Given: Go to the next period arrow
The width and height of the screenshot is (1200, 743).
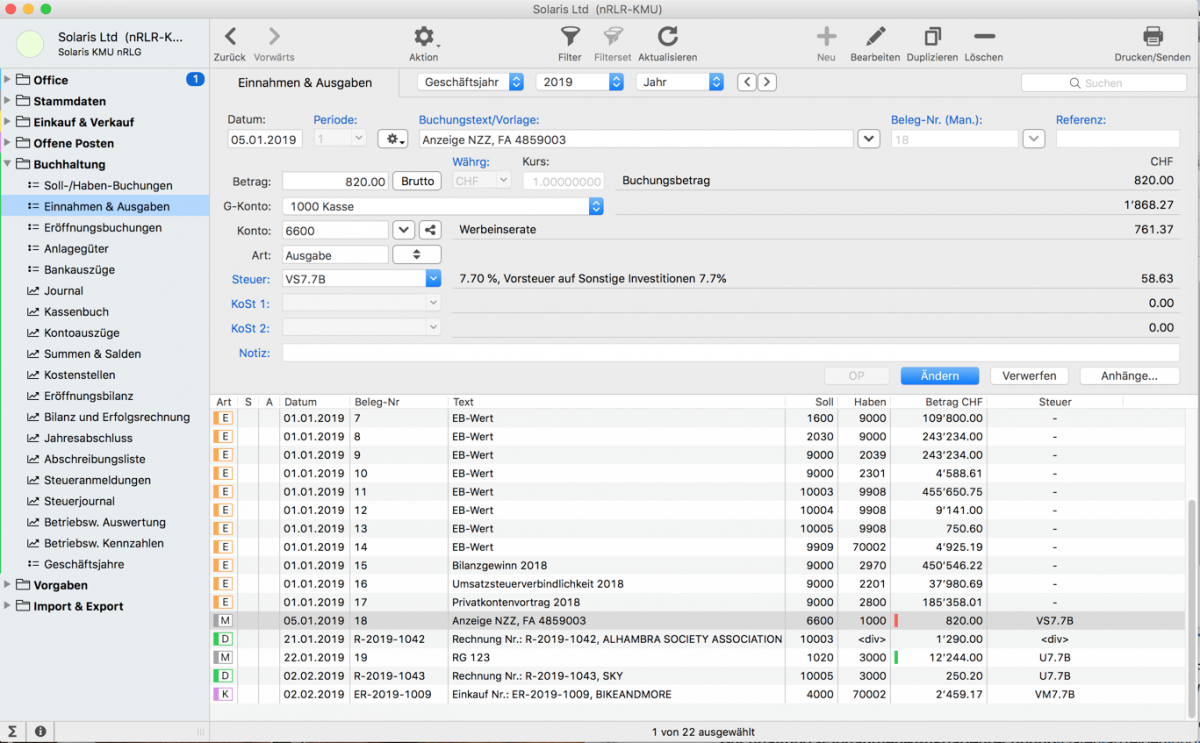Looking at the screenshot, I should 767,82.
